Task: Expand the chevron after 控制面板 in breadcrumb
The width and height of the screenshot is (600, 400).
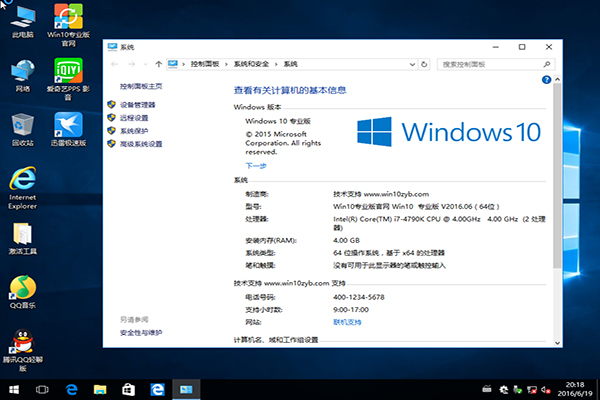Action: click(x=228, y=64)
